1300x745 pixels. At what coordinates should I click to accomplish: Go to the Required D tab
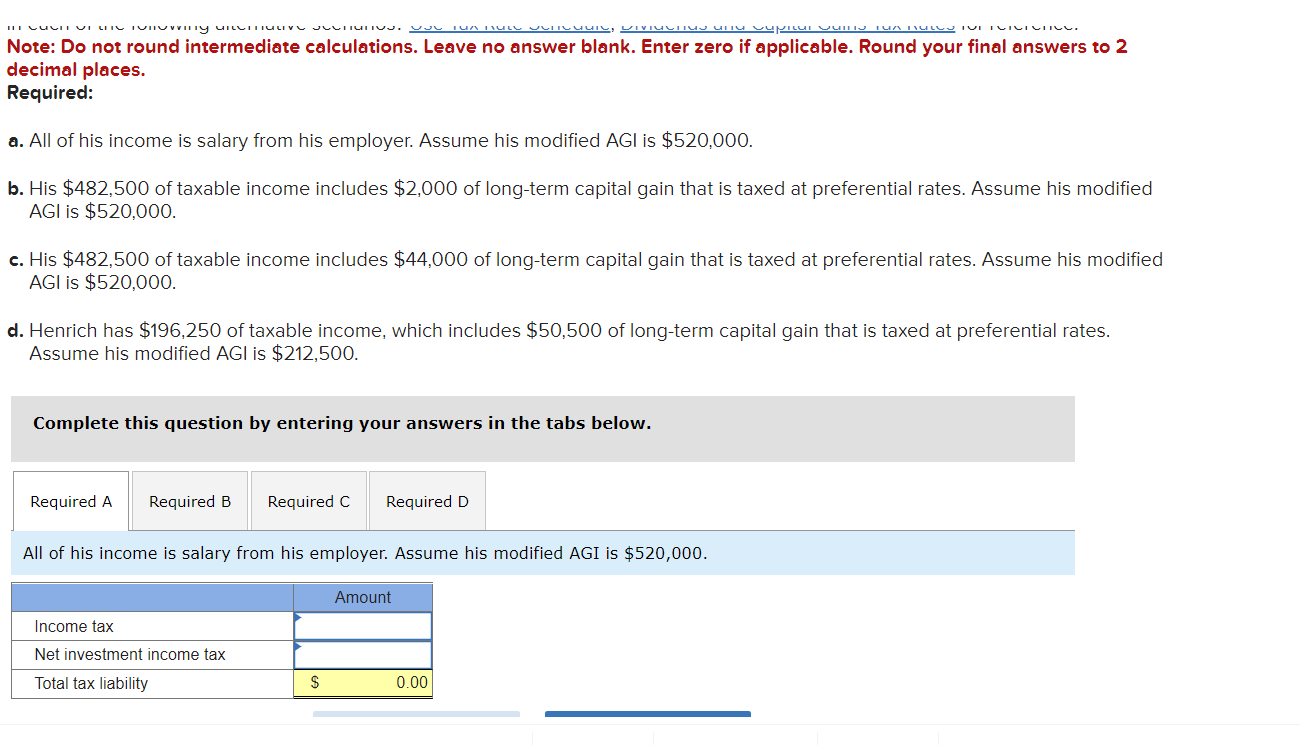pyautogui.click(x=427, y=501)
